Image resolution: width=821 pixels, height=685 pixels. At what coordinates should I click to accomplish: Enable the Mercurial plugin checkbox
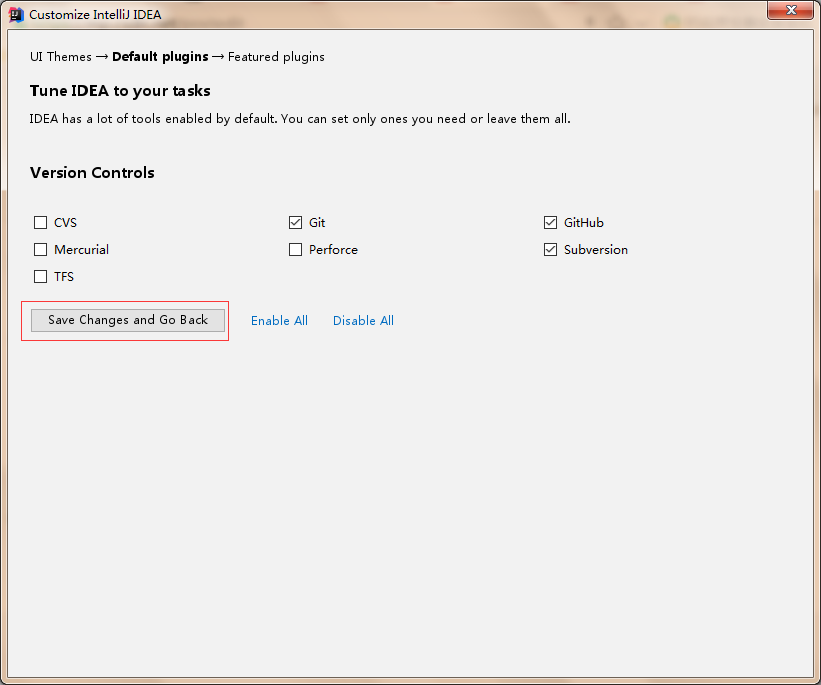[x=40, y=250]
